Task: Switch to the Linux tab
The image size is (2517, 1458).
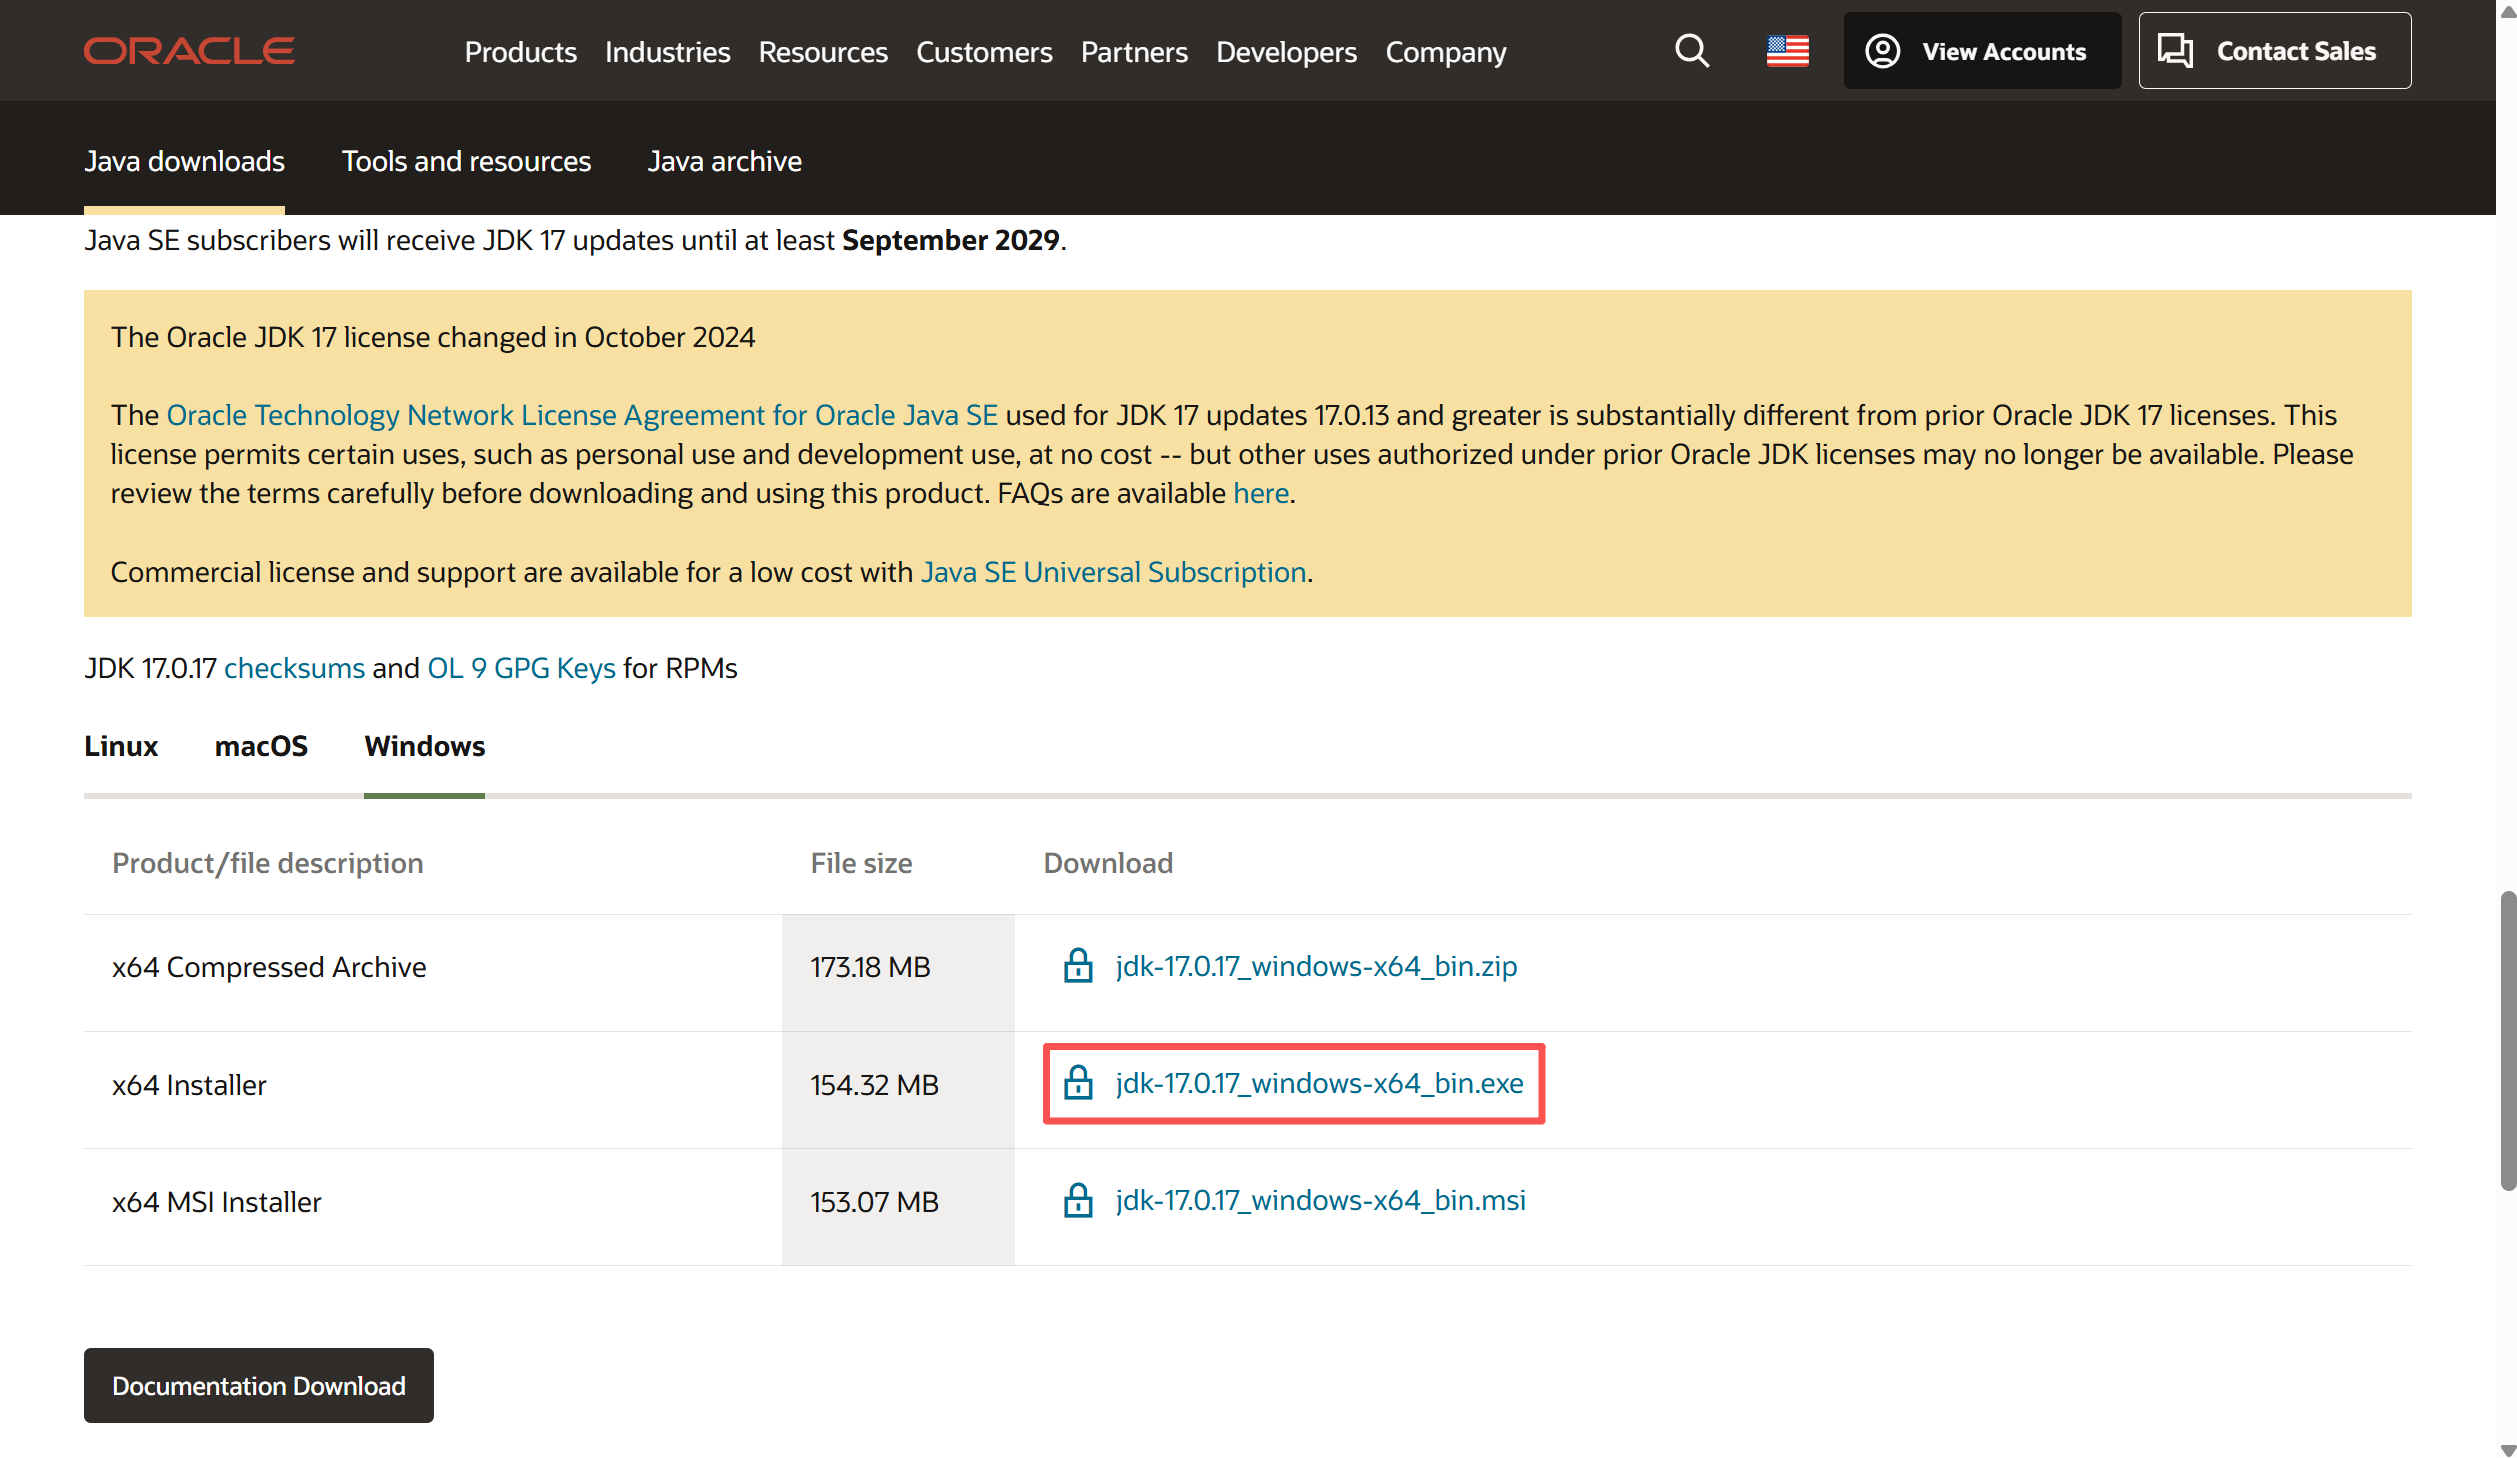Action: pyautogui.click(x=121, y=746)
